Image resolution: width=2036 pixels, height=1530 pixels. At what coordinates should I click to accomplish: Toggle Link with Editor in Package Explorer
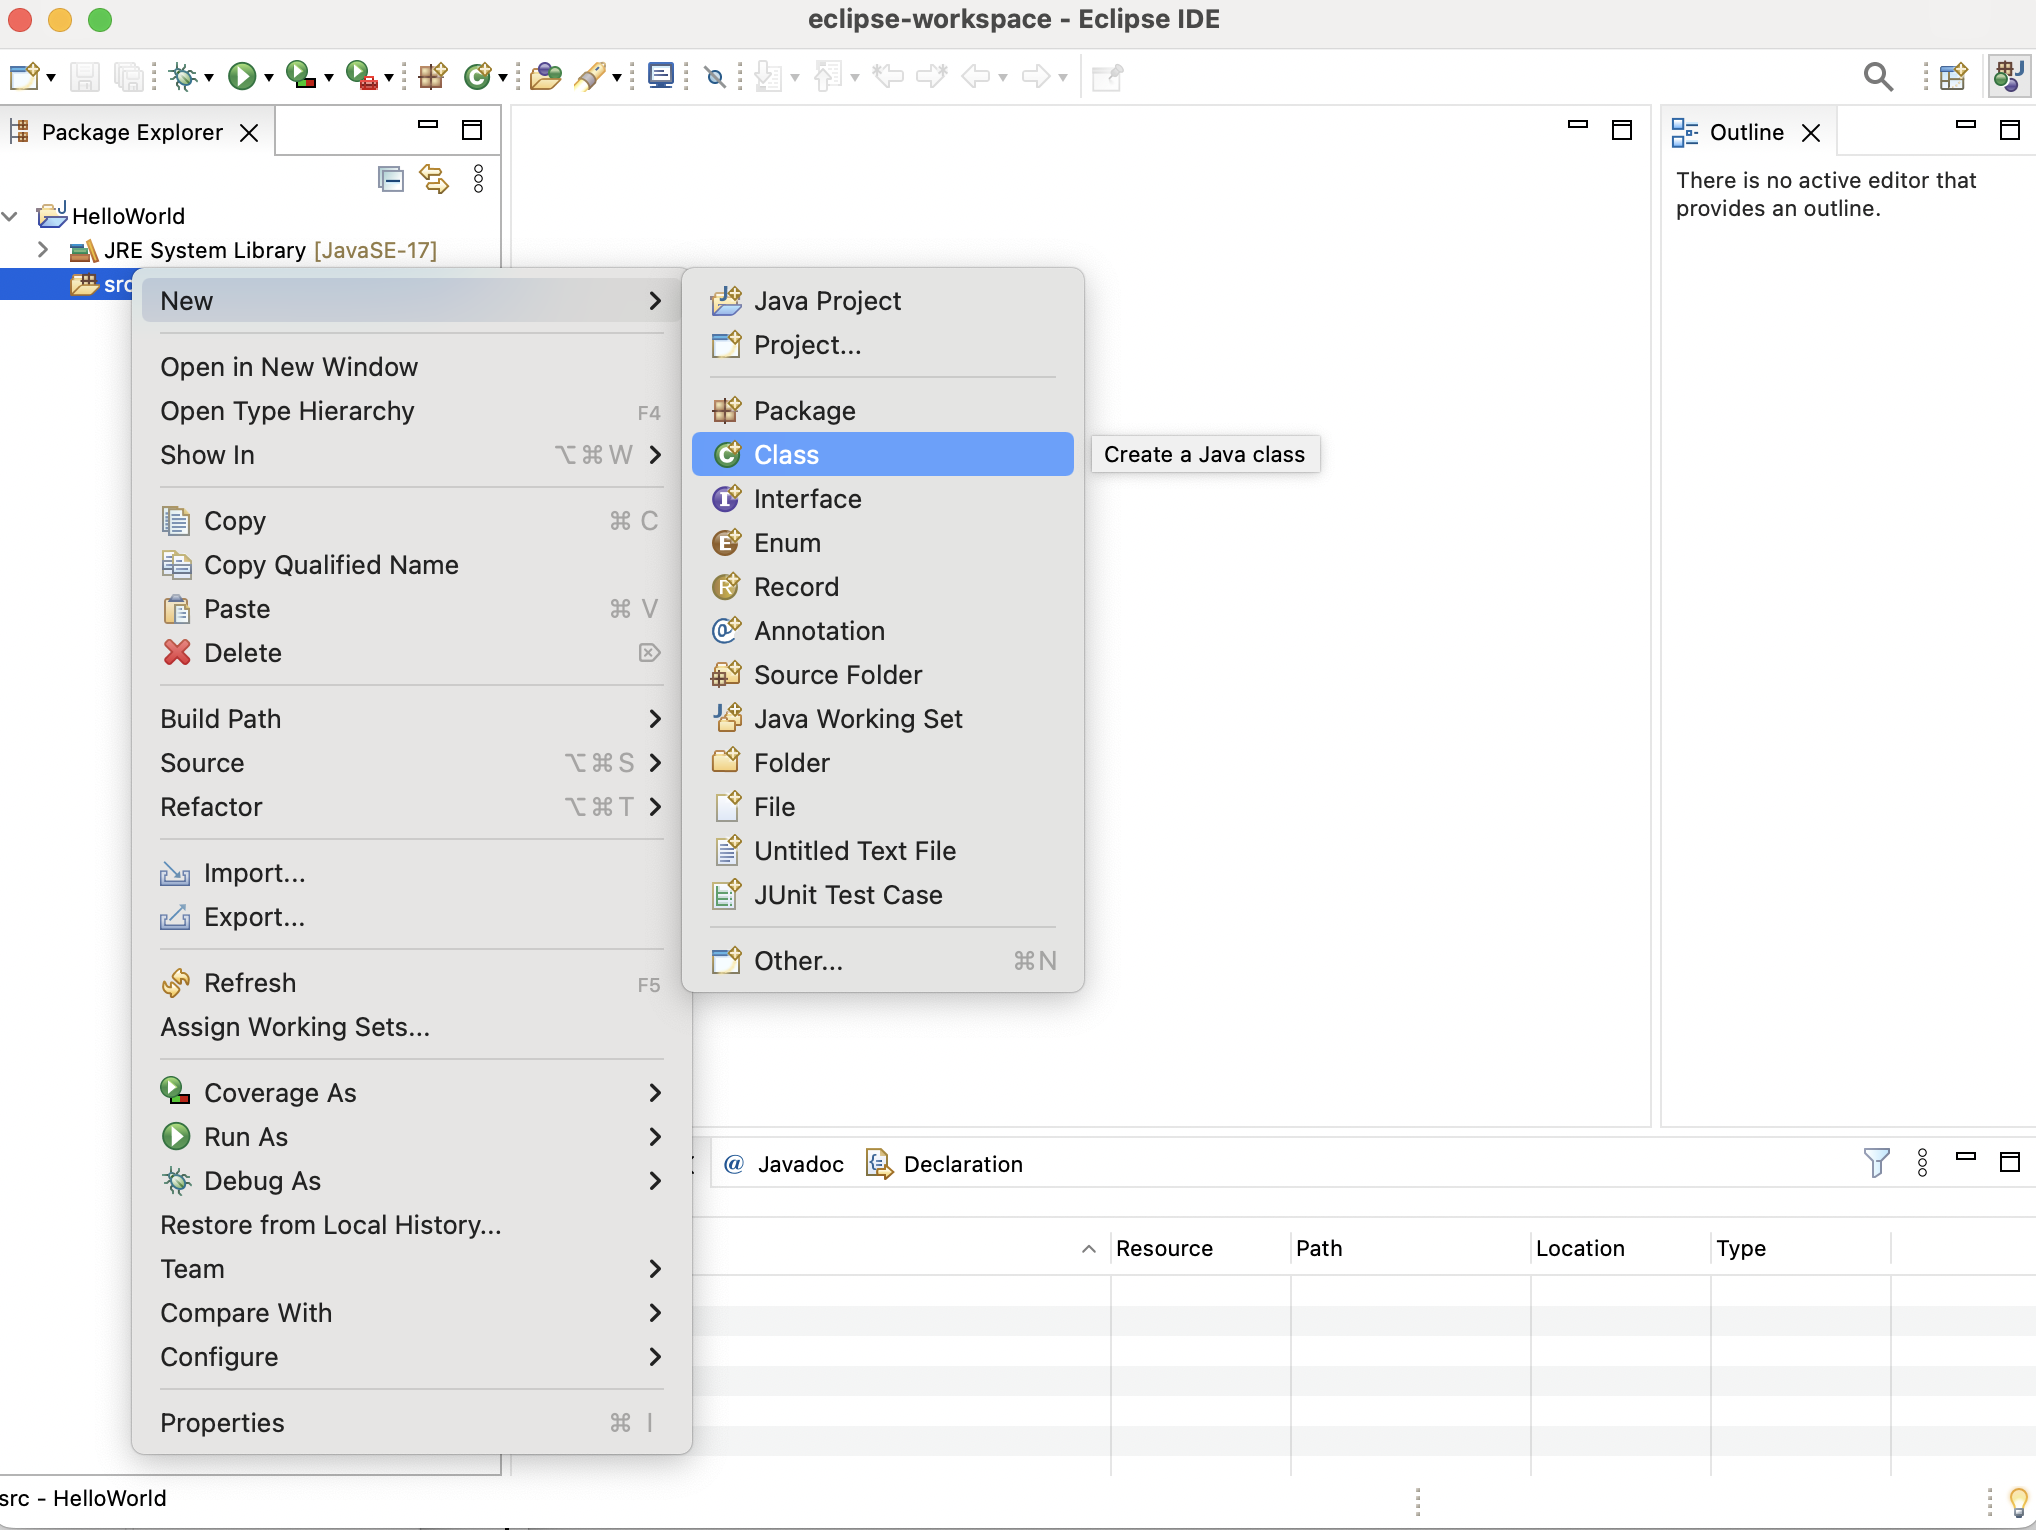(434, 179)
